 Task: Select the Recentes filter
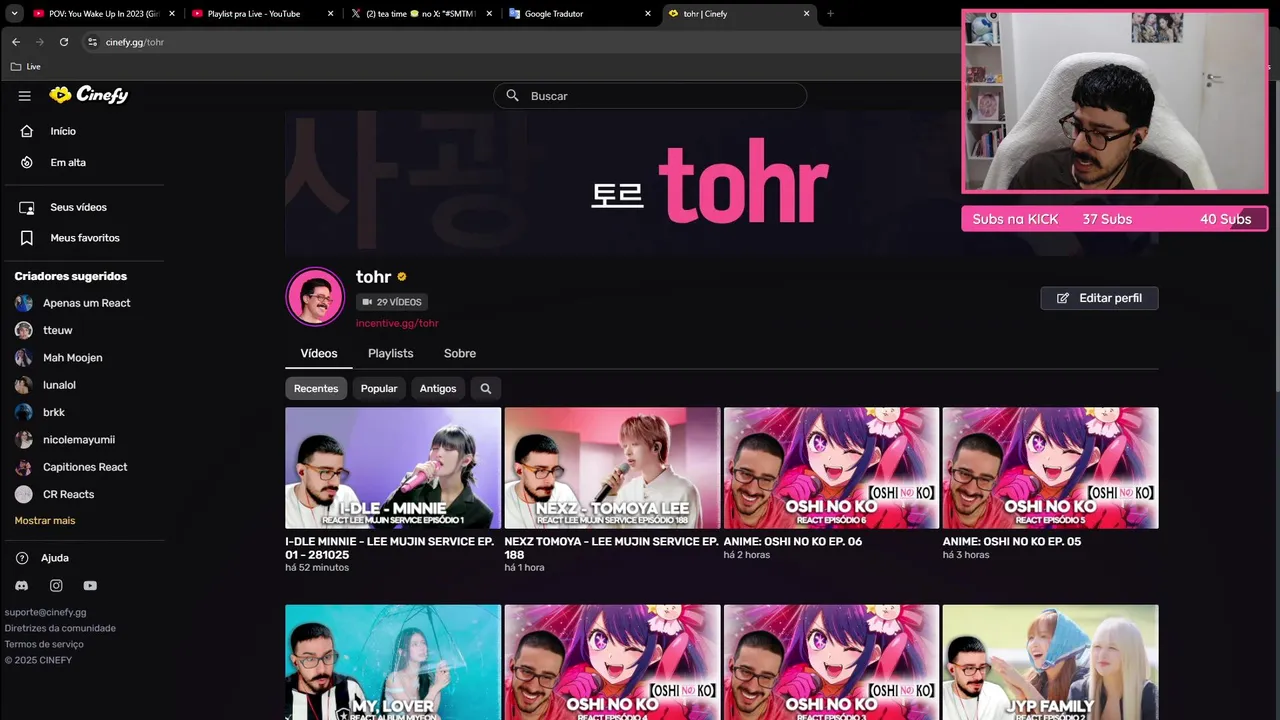(x=316, y=388)
